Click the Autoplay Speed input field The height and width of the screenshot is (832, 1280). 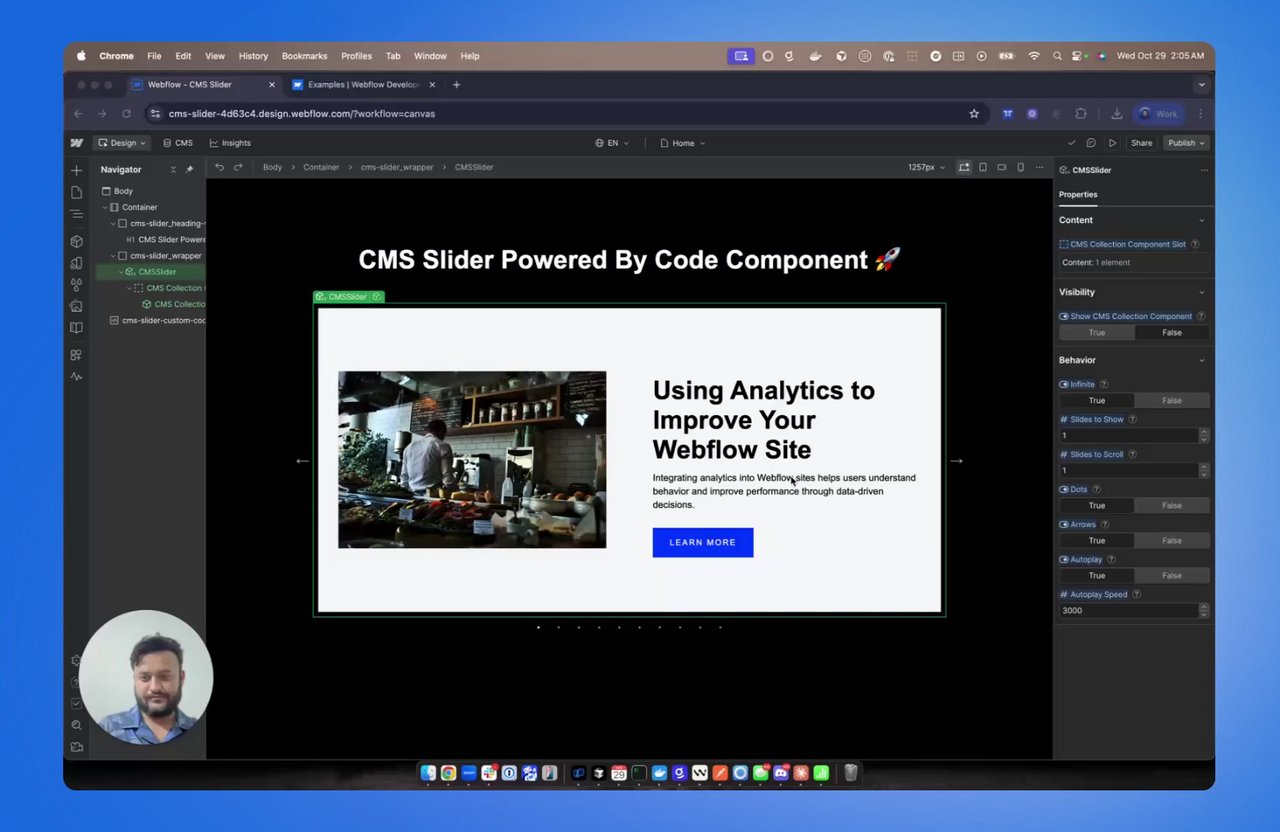click(x=1128, y=610)
